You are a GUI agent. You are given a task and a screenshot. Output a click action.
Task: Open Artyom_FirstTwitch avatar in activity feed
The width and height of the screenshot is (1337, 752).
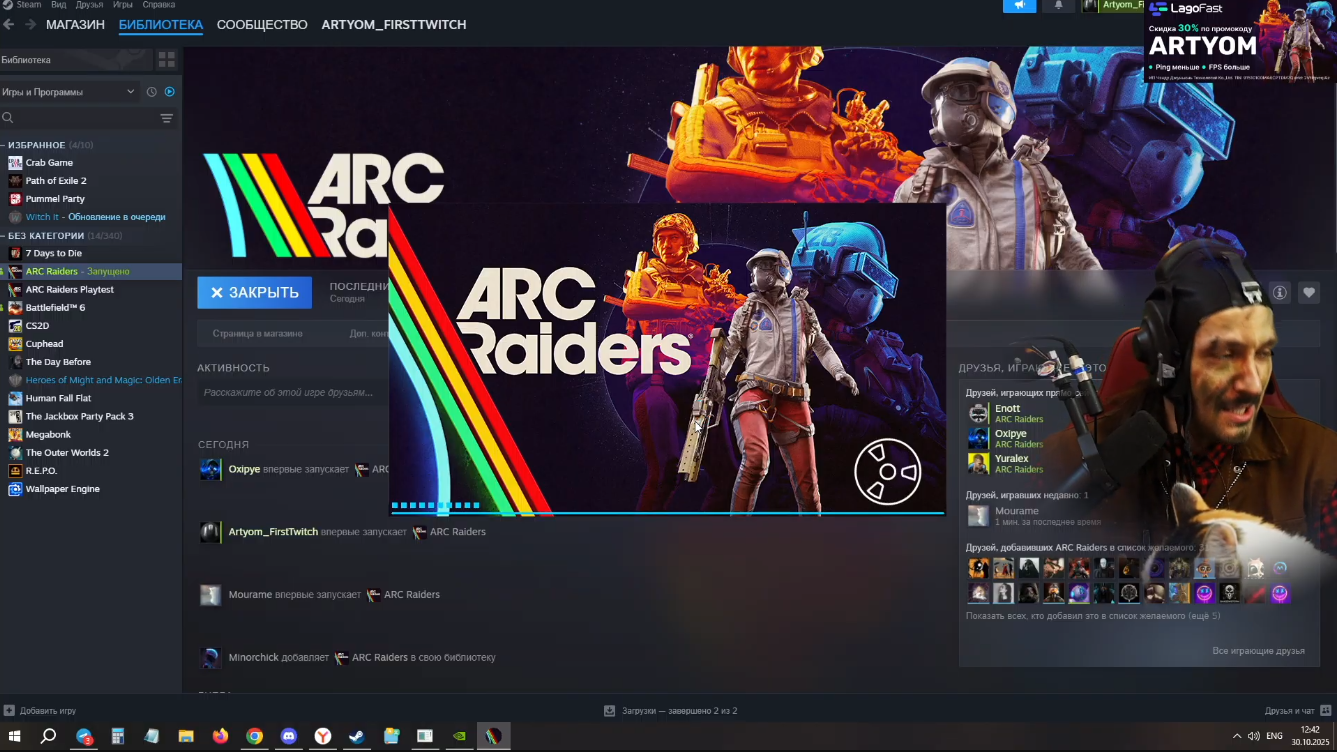tap(210, 532)
